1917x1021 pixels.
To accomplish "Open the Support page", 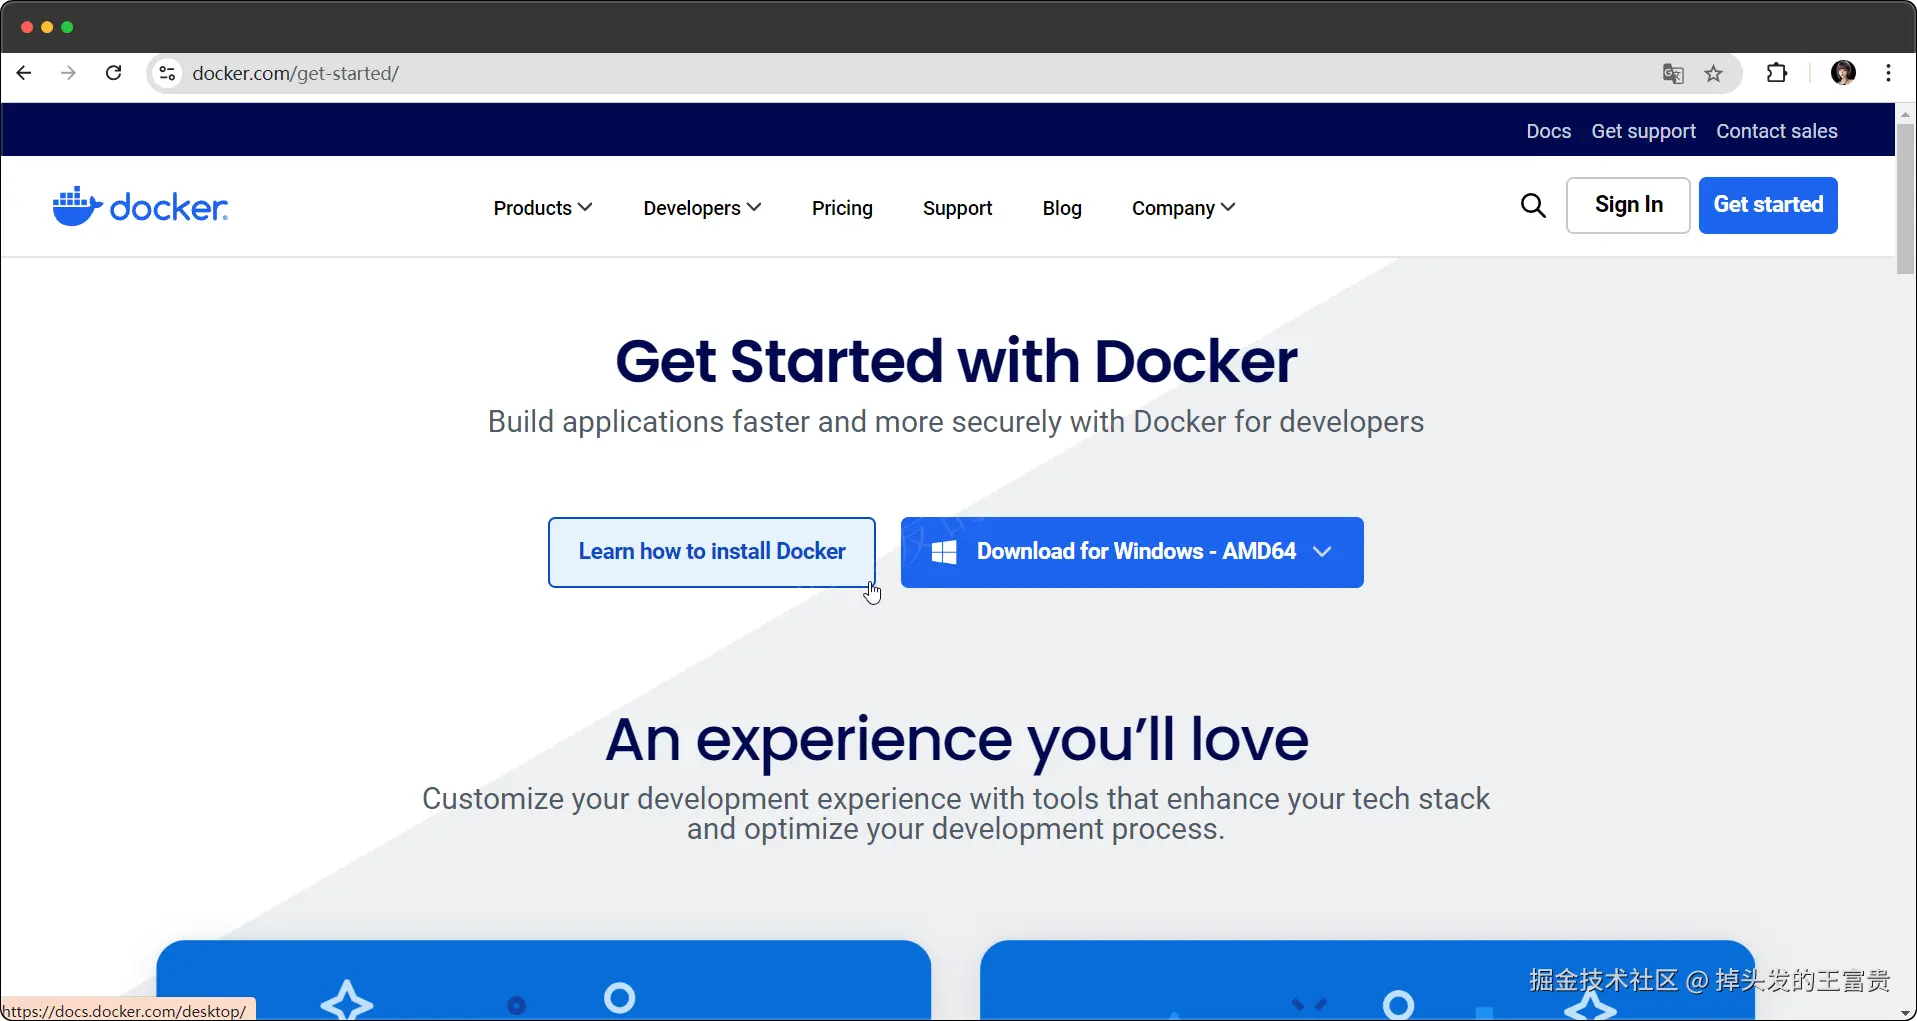I will click(957, 208).
